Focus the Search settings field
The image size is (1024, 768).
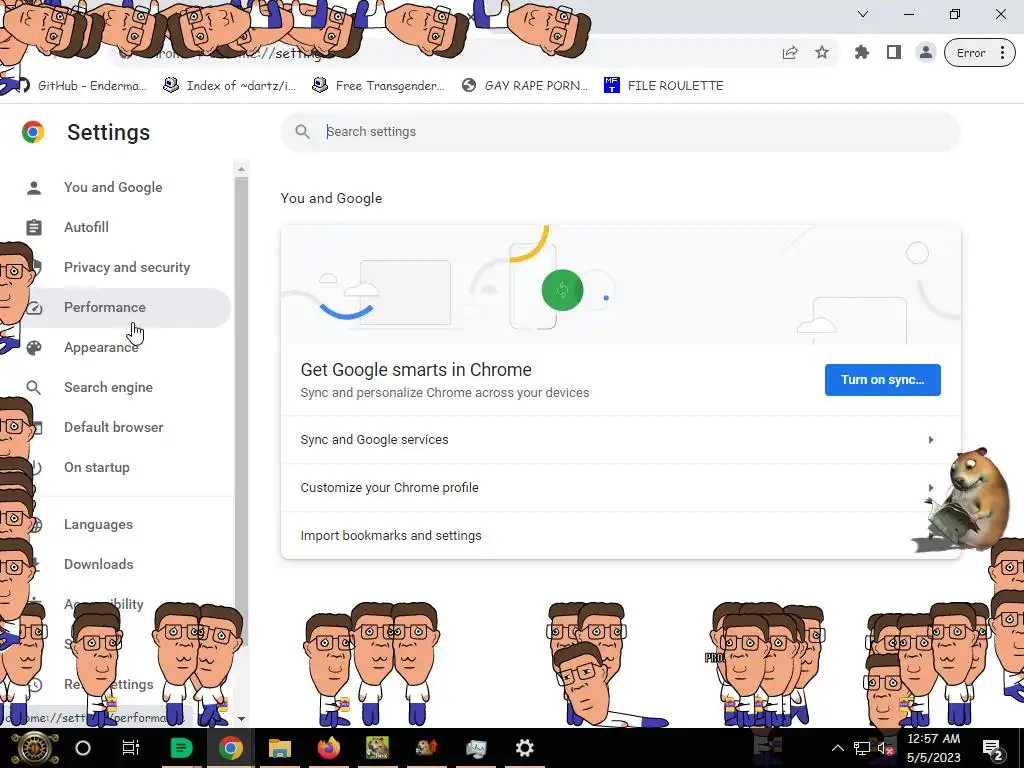click(620, 132)
